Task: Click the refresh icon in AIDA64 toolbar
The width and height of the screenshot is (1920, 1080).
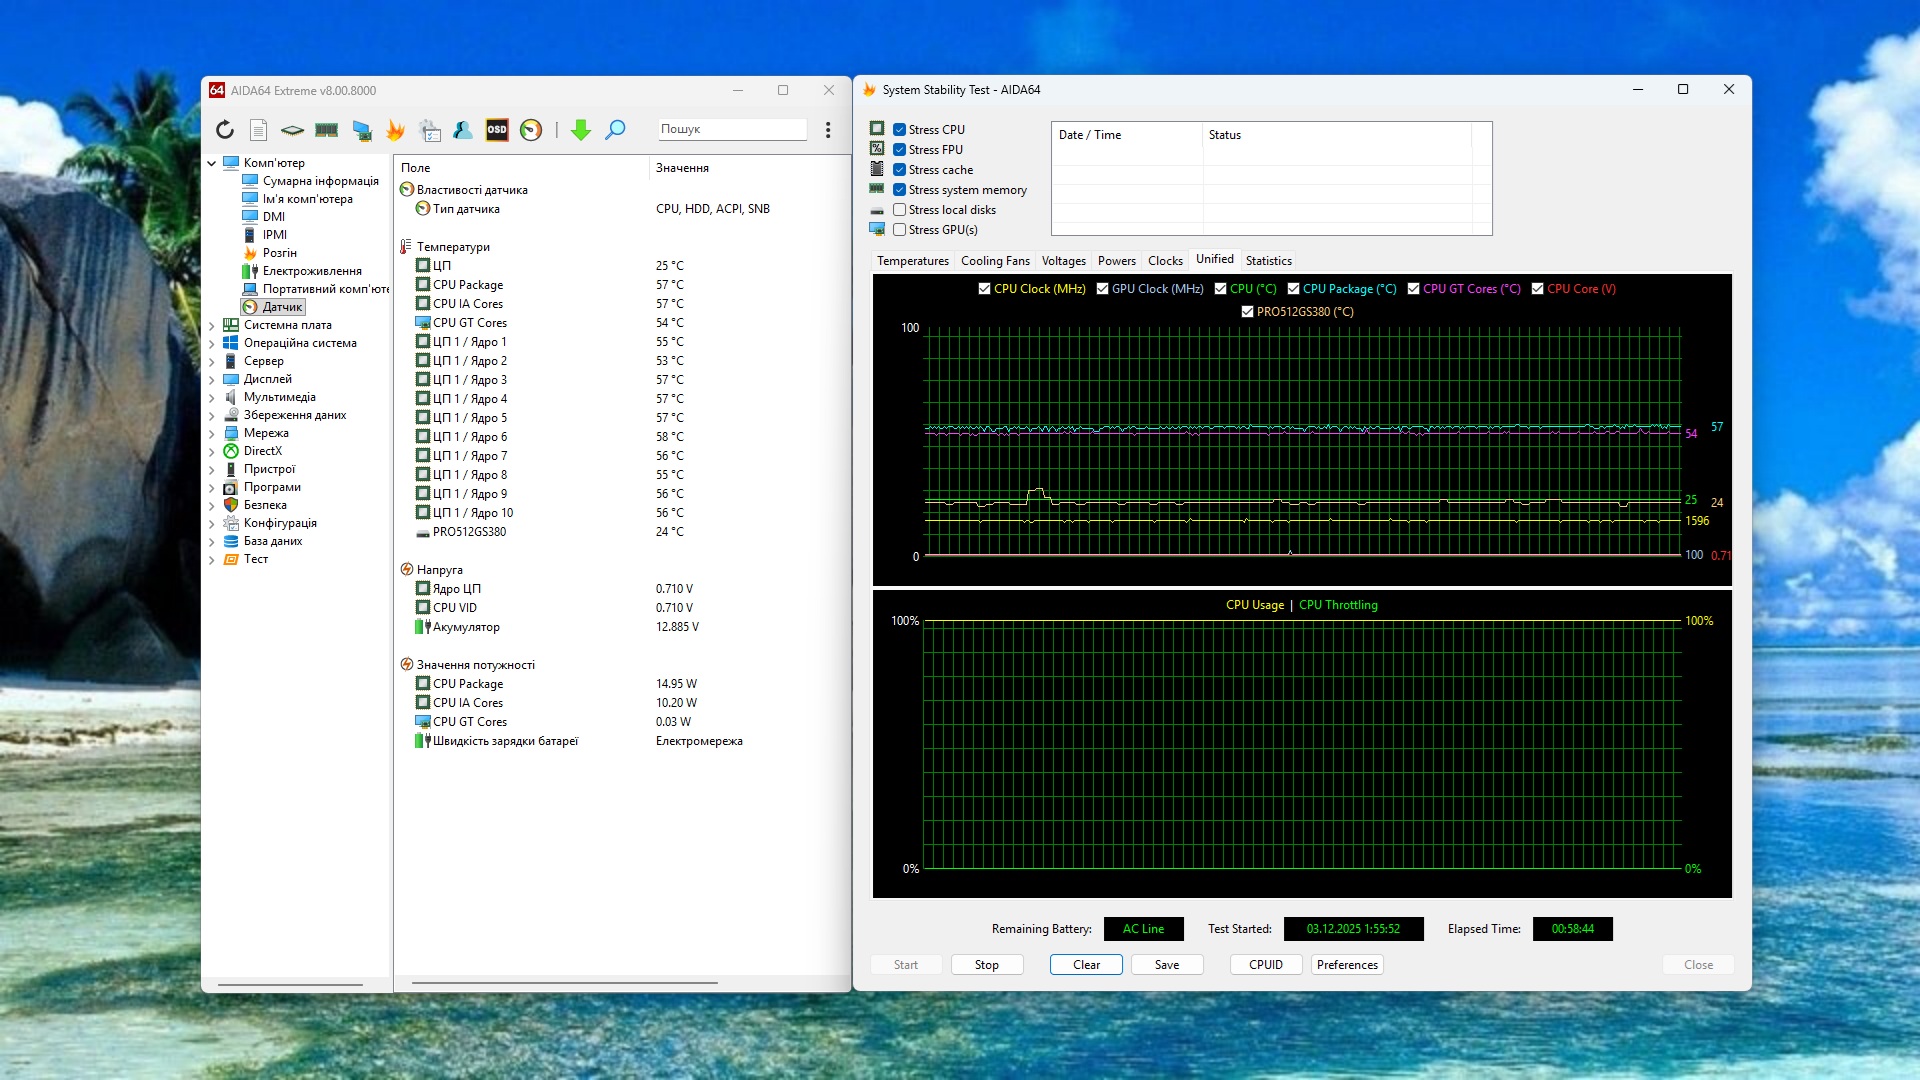Action: click(225, 130)
